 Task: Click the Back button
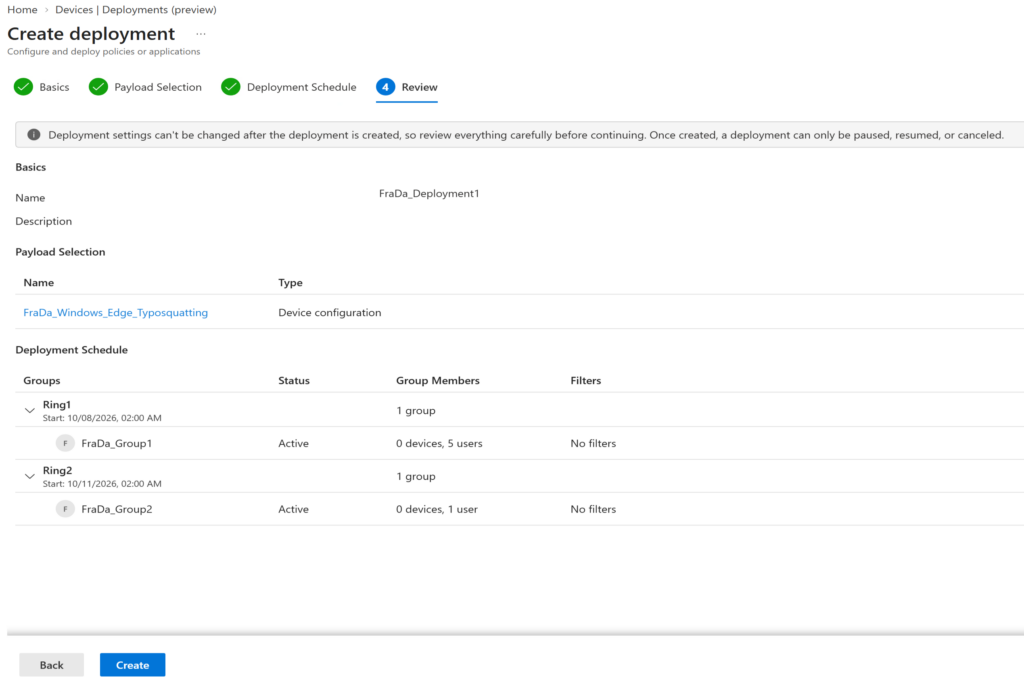pyautogui.click(x=52, y=665)
